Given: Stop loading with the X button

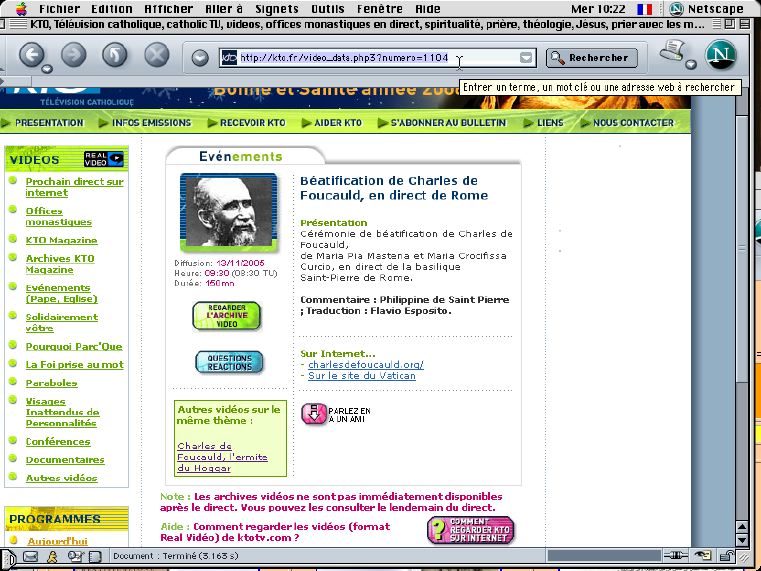Looking at the screenshot, I should point(157,54).
